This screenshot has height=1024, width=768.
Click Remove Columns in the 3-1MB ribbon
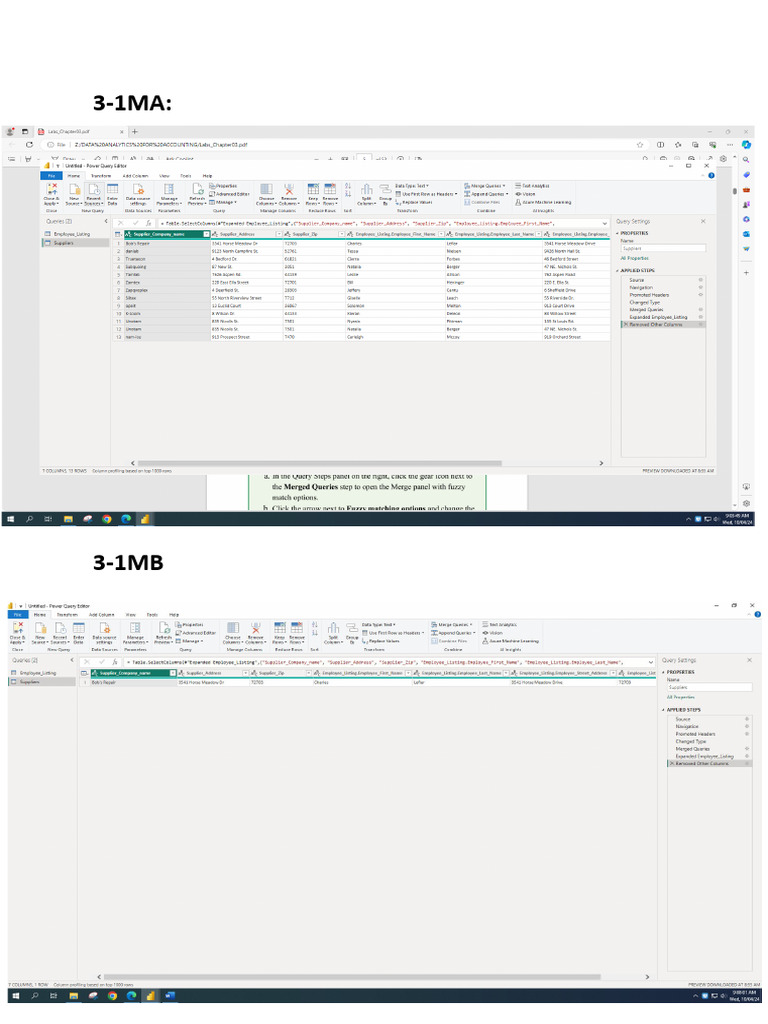coord(258,637)
